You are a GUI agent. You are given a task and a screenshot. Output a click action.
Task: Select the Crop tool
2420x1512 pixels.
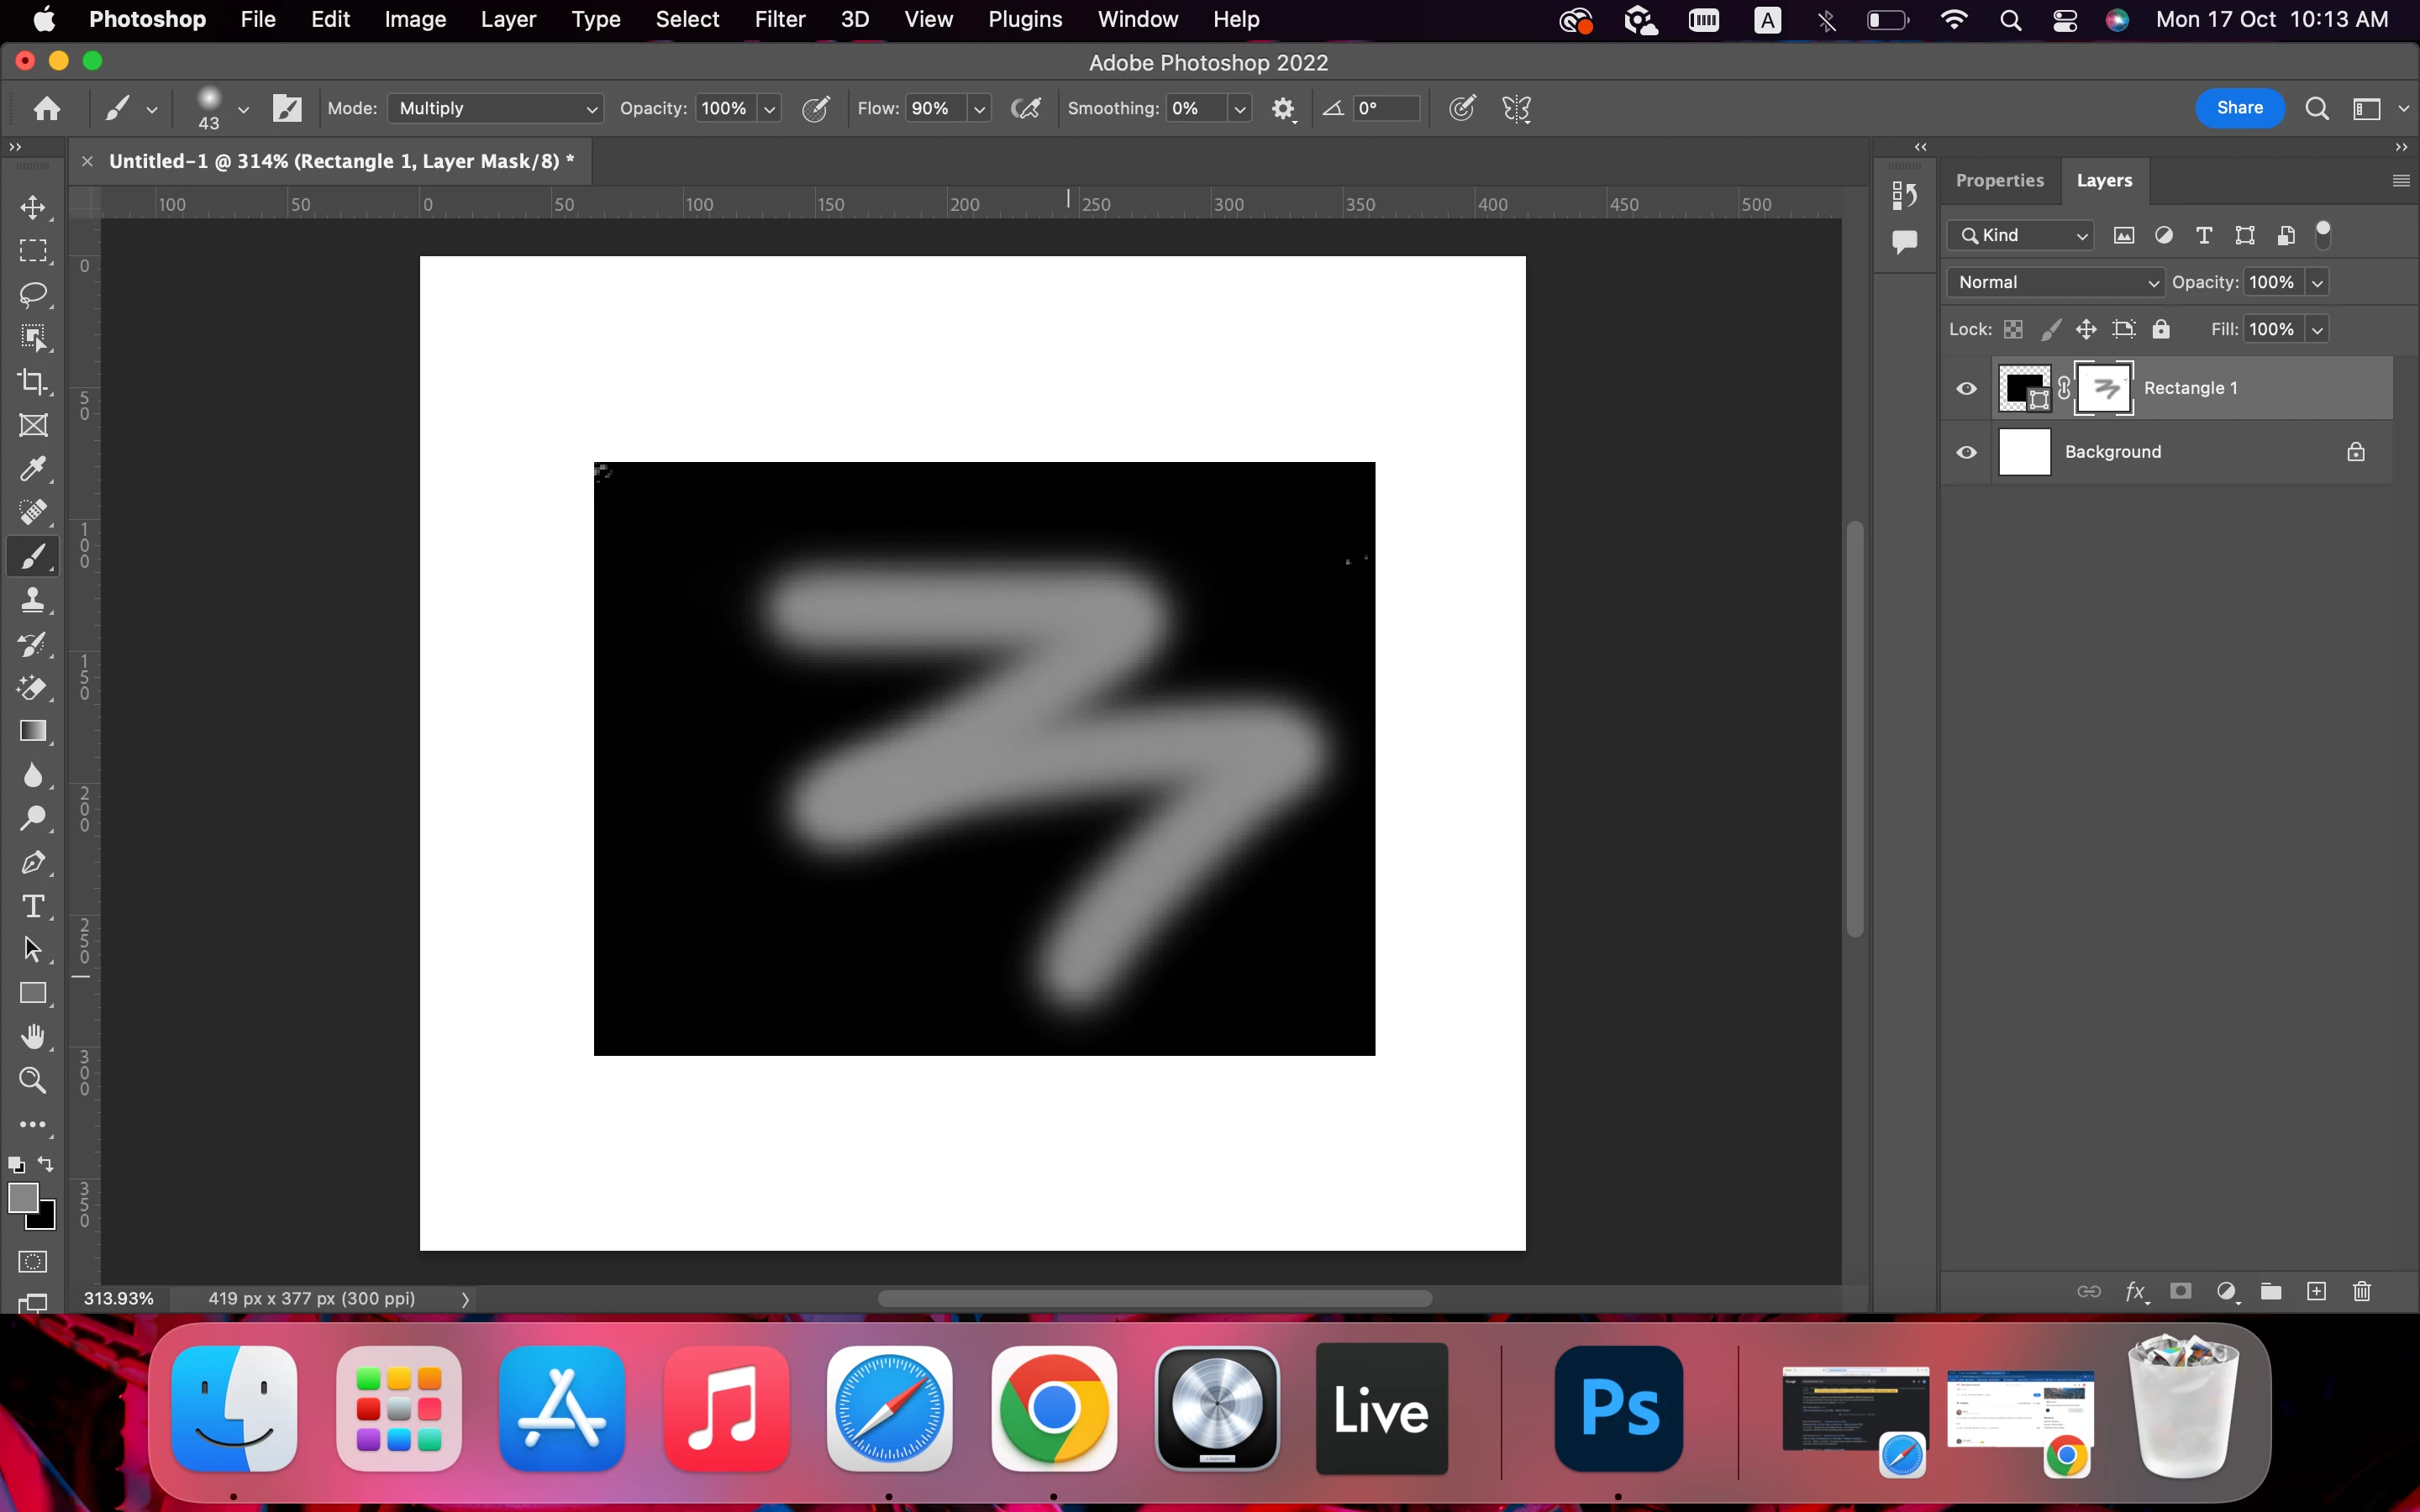33,381
